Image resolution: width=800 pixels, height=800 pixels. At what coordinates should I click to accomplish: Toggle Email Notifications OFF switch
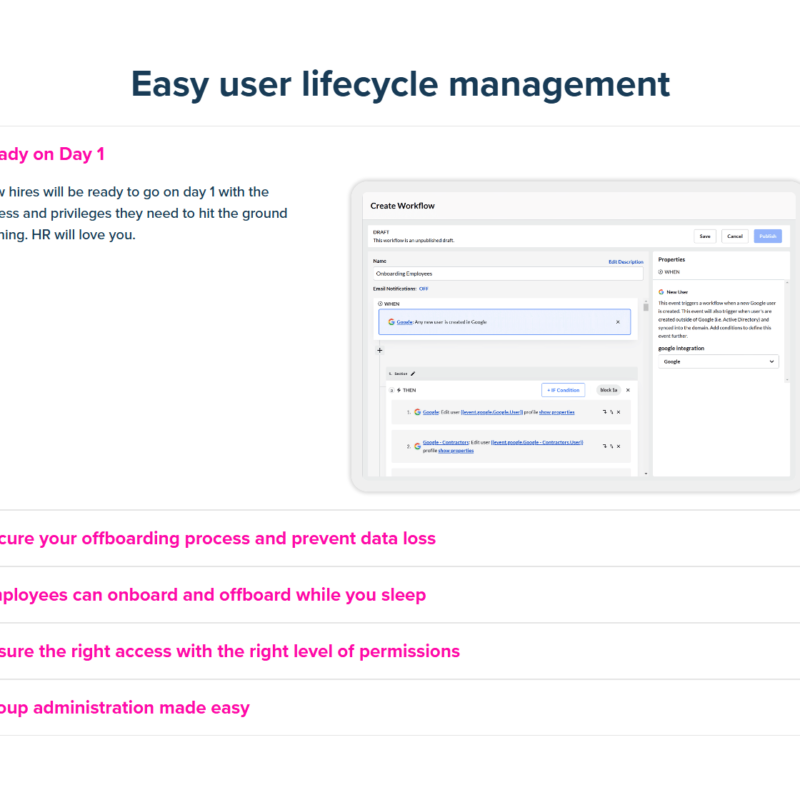(x=423, y=288)
